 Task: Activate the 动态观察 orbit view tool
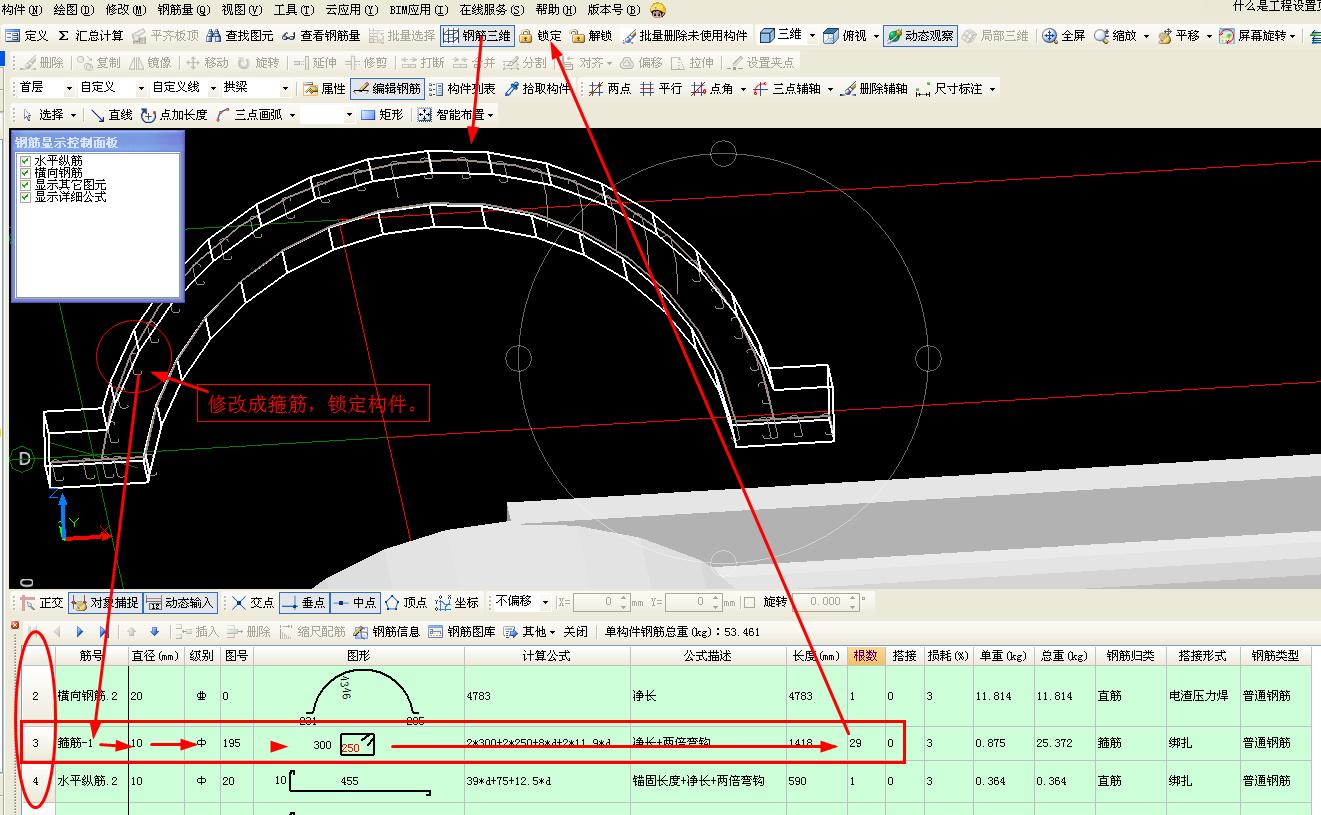(x=920, y=35)
